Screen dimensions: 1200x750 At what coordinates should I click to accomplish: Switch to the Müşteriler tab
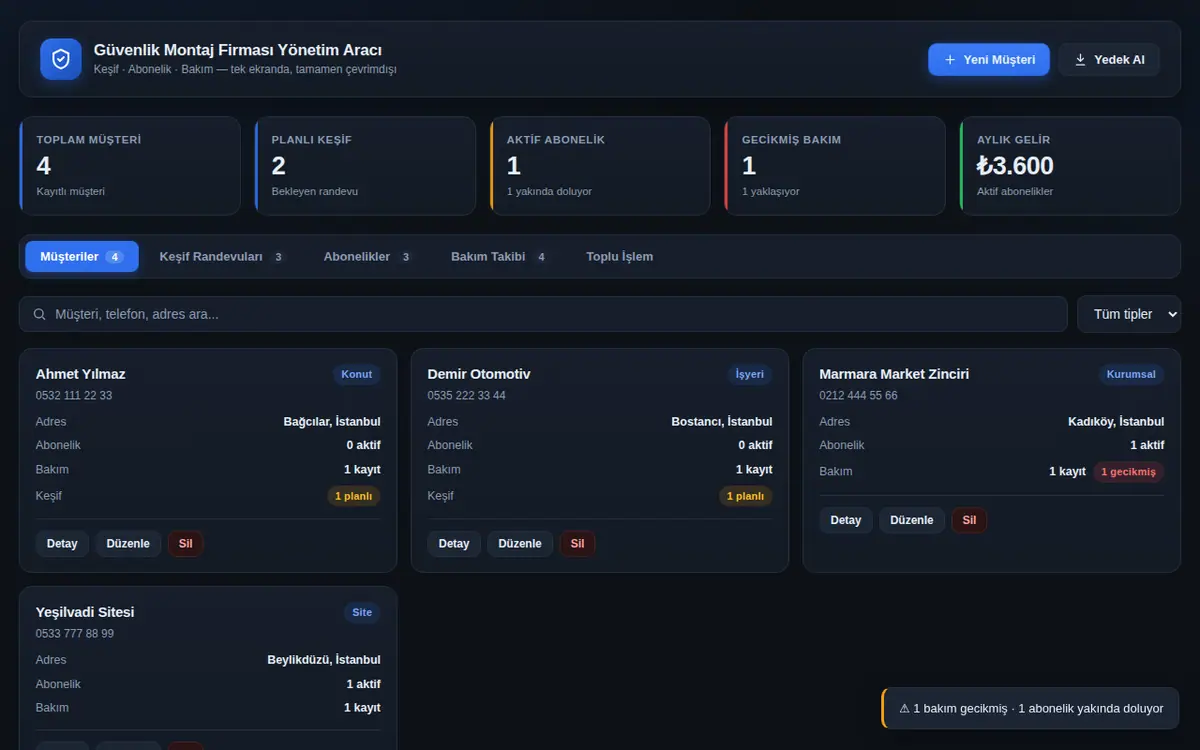click(x=82, y=257)
